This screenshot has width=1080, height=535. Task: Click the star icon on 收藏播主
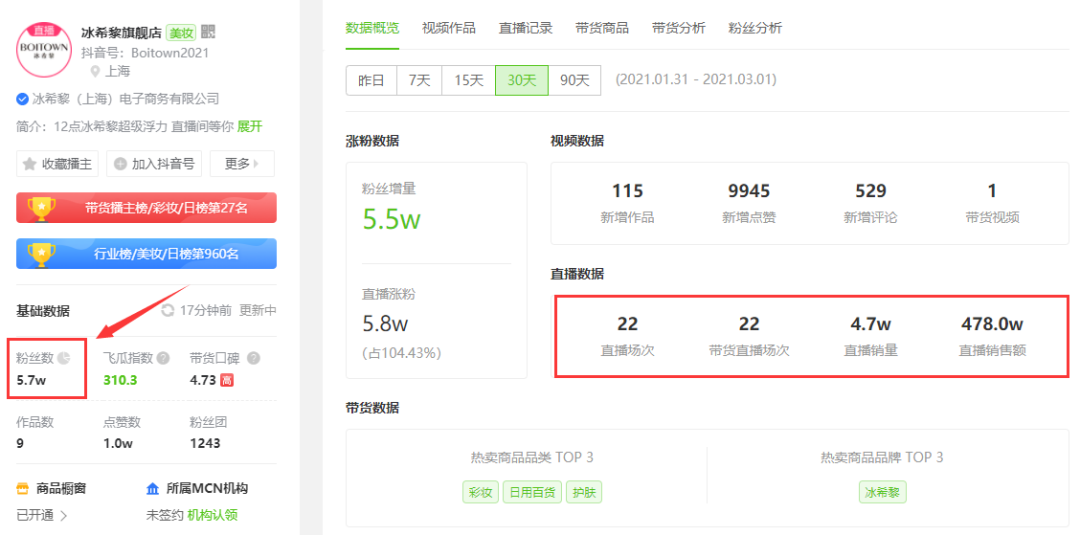click(x=30, y=164)
